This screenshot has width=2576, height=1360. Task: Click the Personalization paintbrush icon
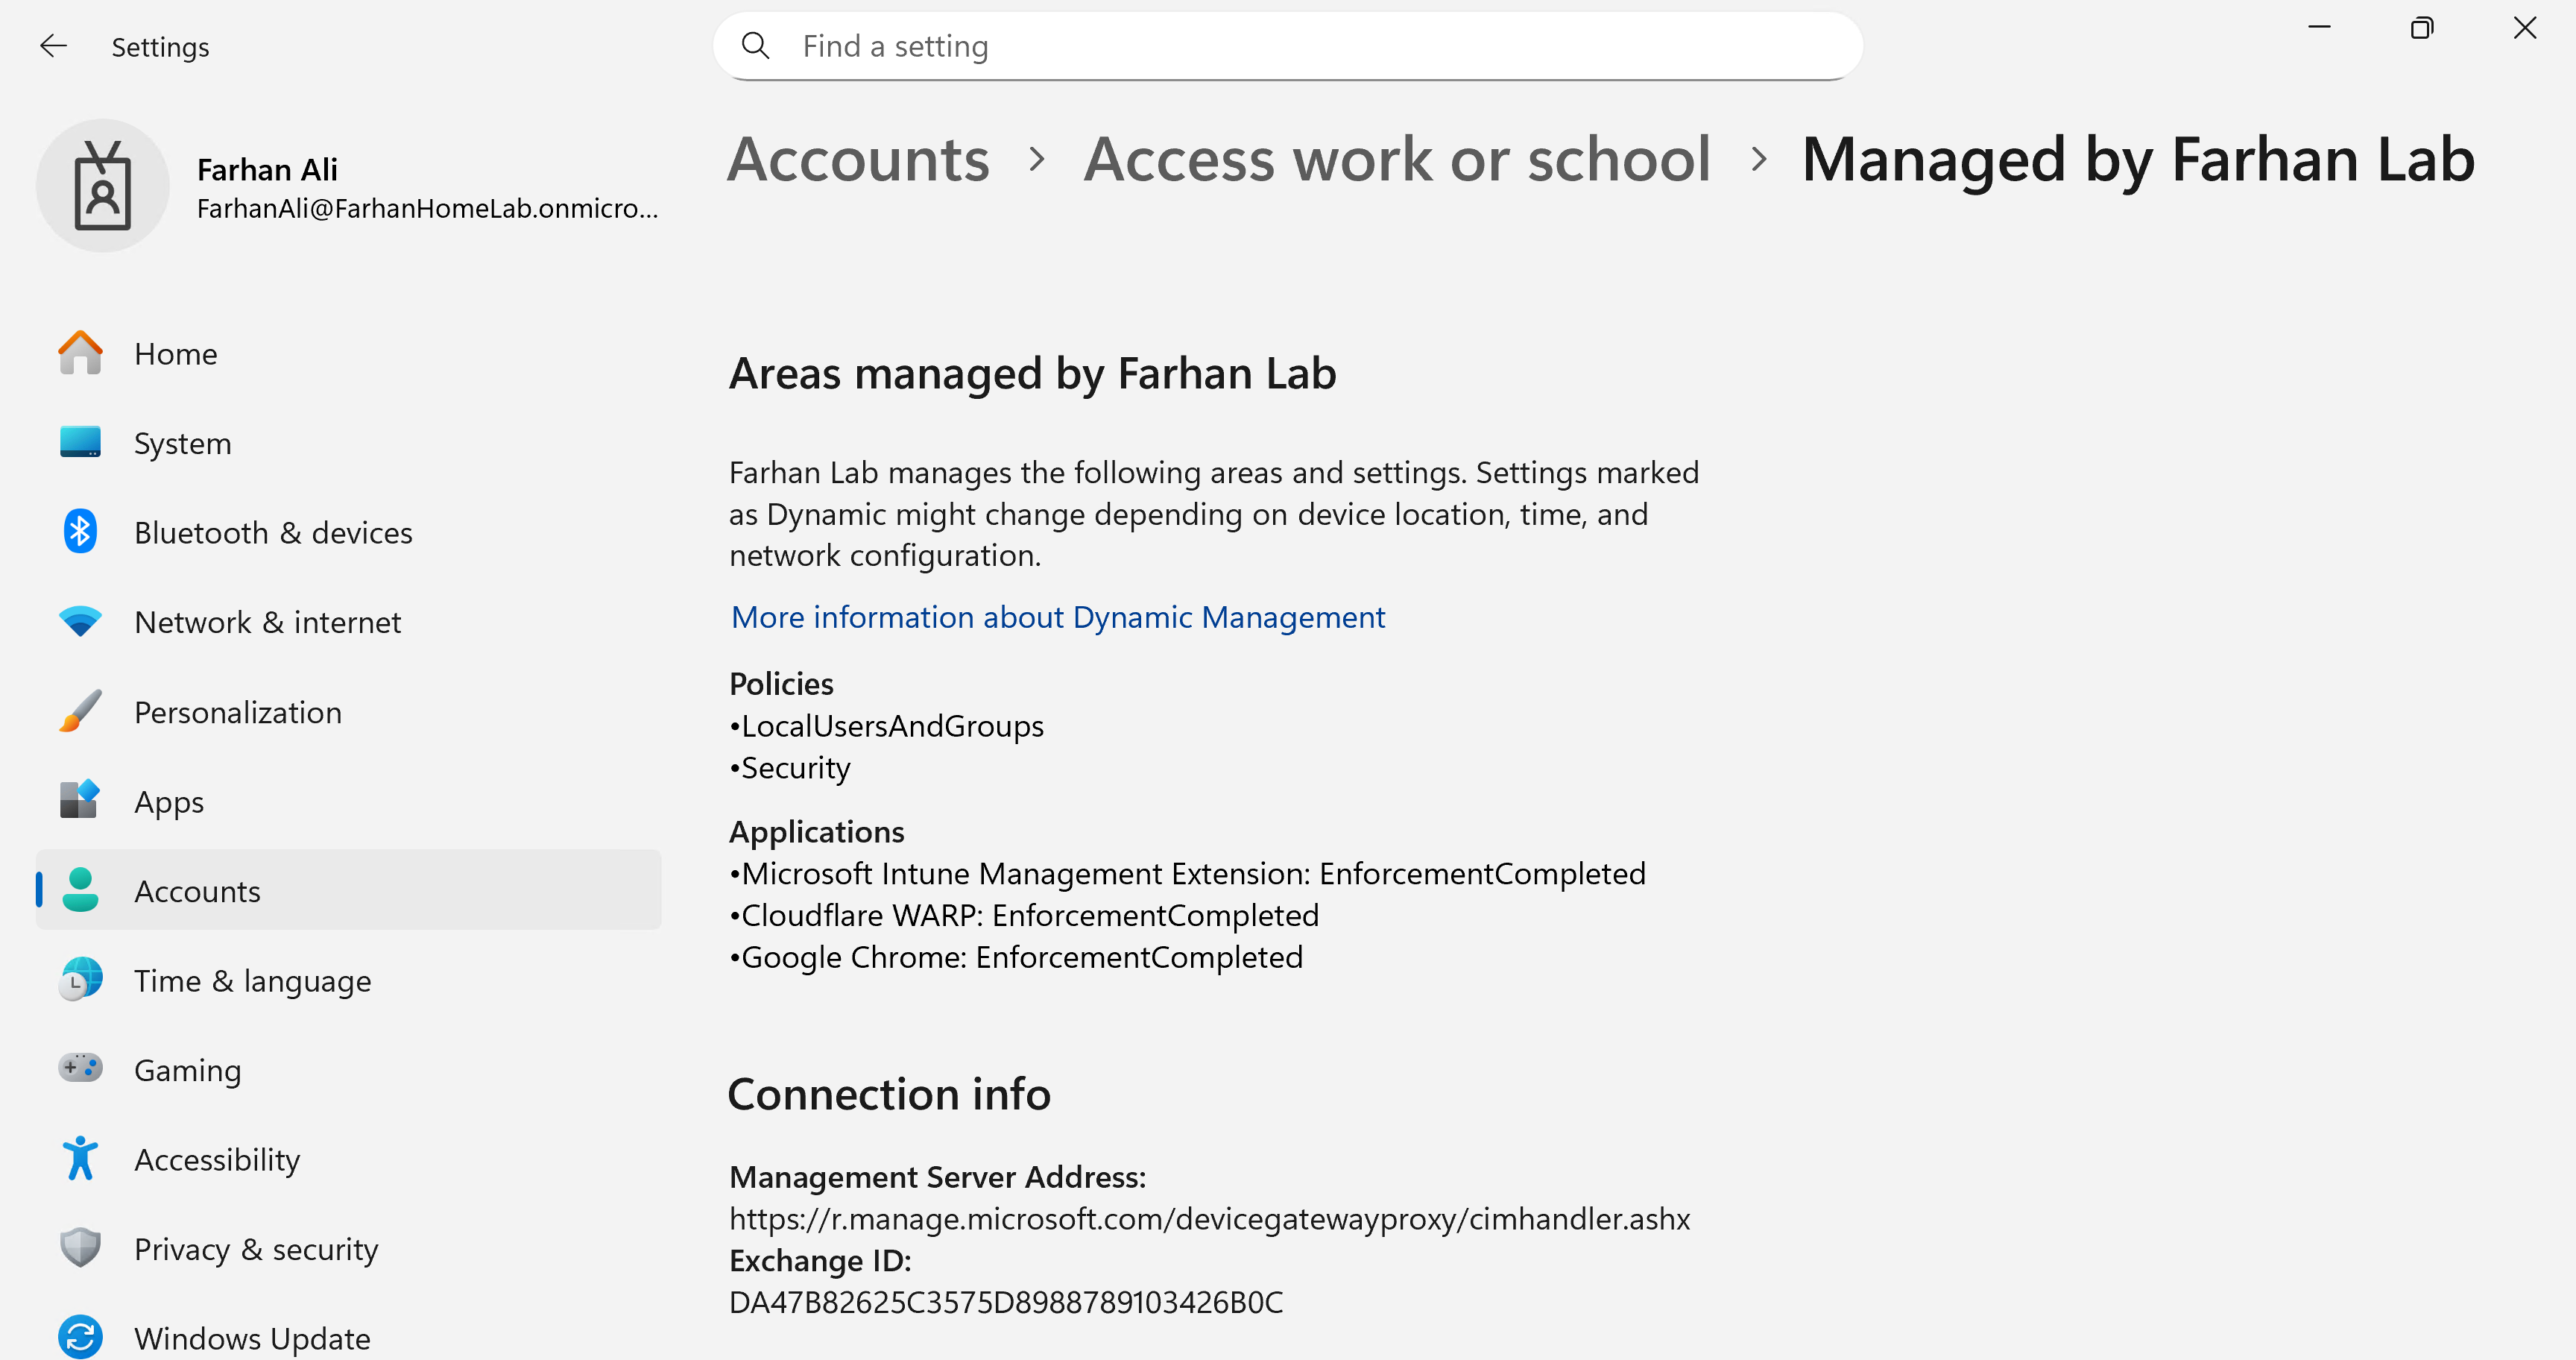[80, 711]
